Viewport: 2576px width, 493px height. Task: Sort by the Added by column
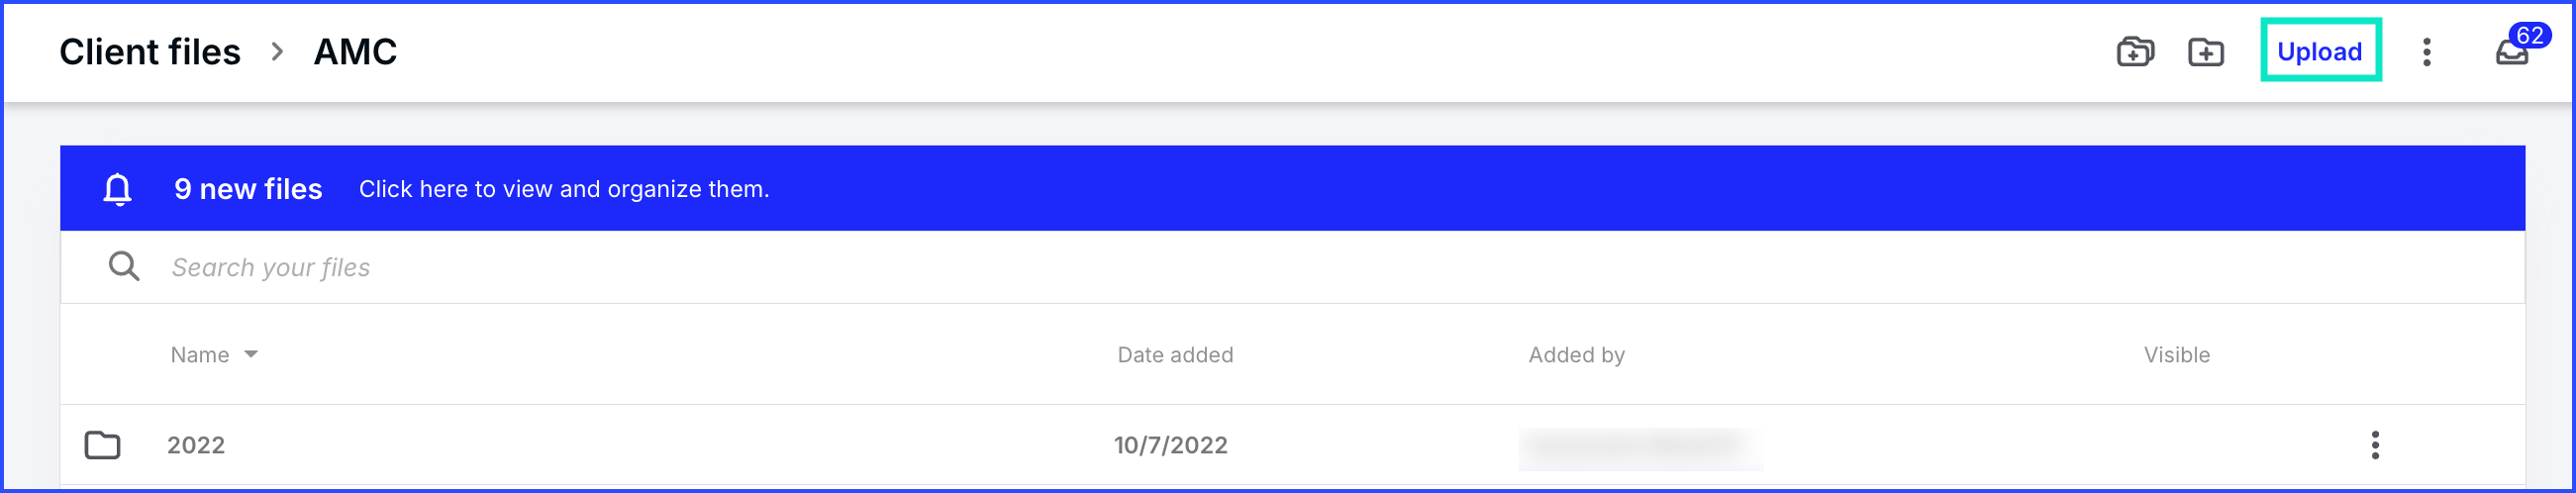point(1576,354)
